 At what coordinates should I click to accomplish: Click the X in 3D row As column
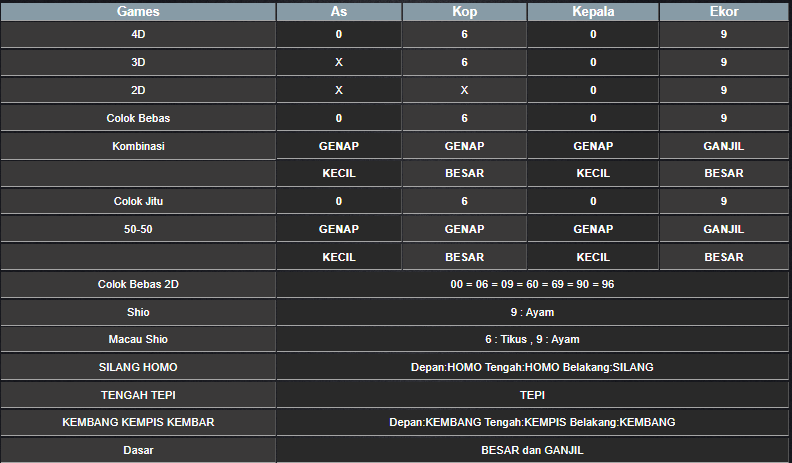coord(339,62)
